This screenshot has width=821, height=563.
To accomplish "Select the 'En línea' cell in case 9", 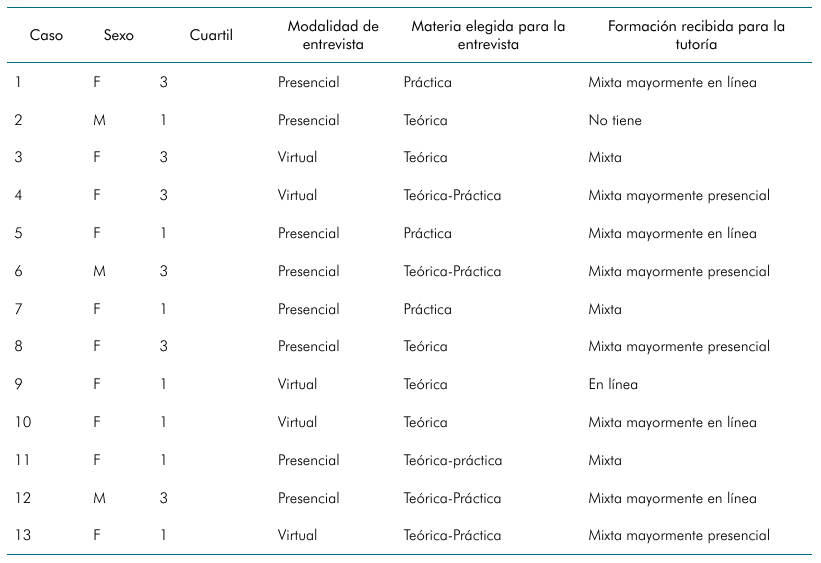I will (x=613, y=384).
